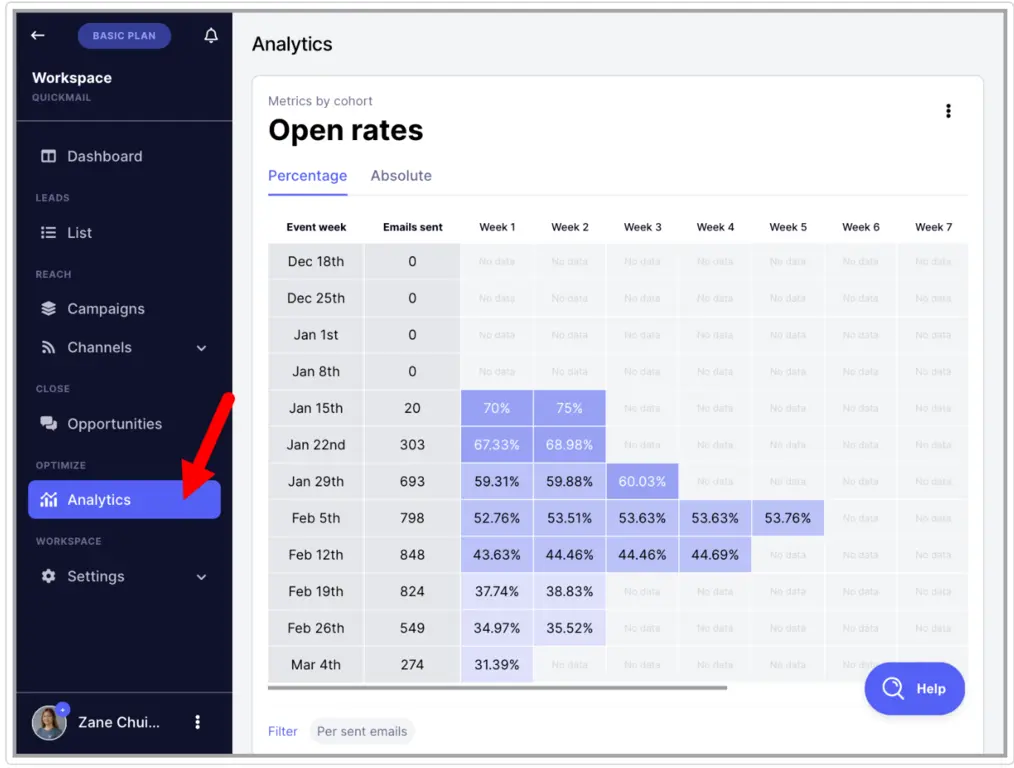The image size is (1014, 768).
Task: Select the Jan 8th row label
Action: [x=316, y=372]
